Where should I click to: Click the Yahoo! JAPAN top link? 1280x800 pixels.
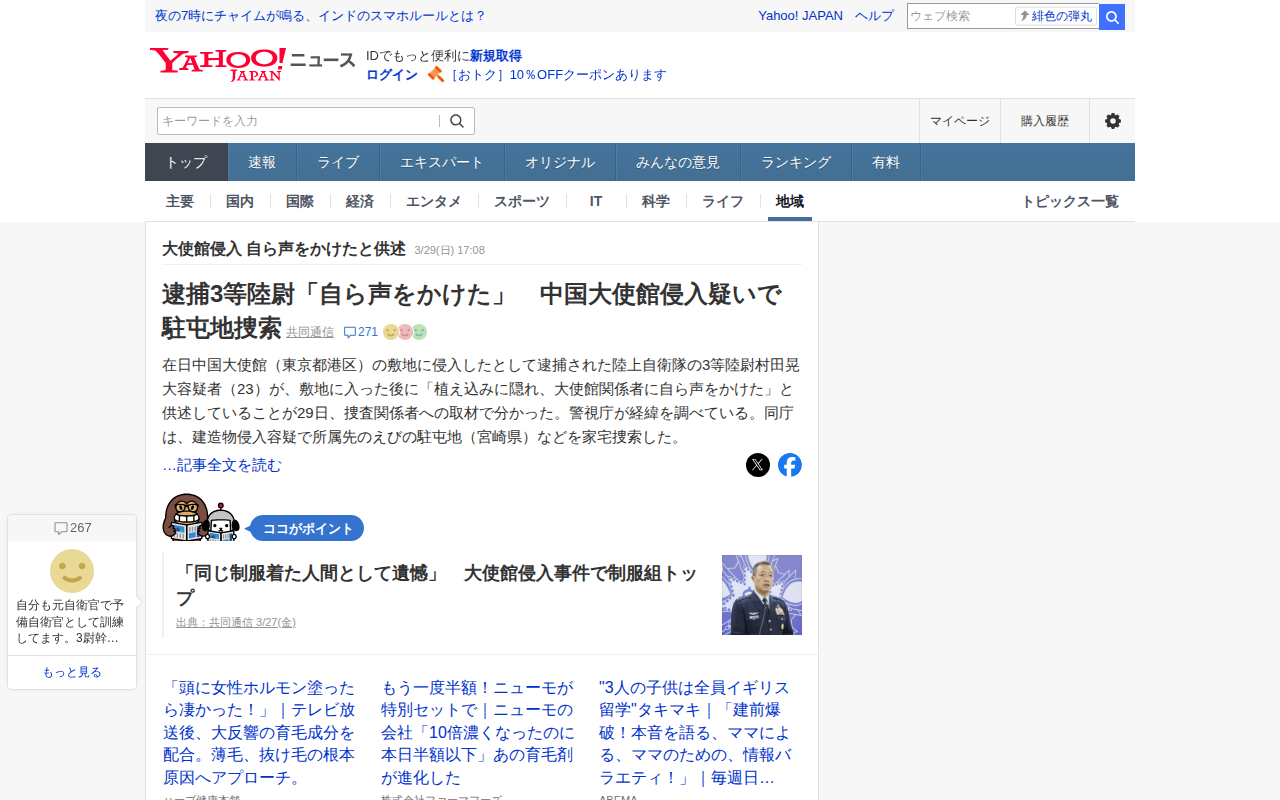[x=800, y=16]
